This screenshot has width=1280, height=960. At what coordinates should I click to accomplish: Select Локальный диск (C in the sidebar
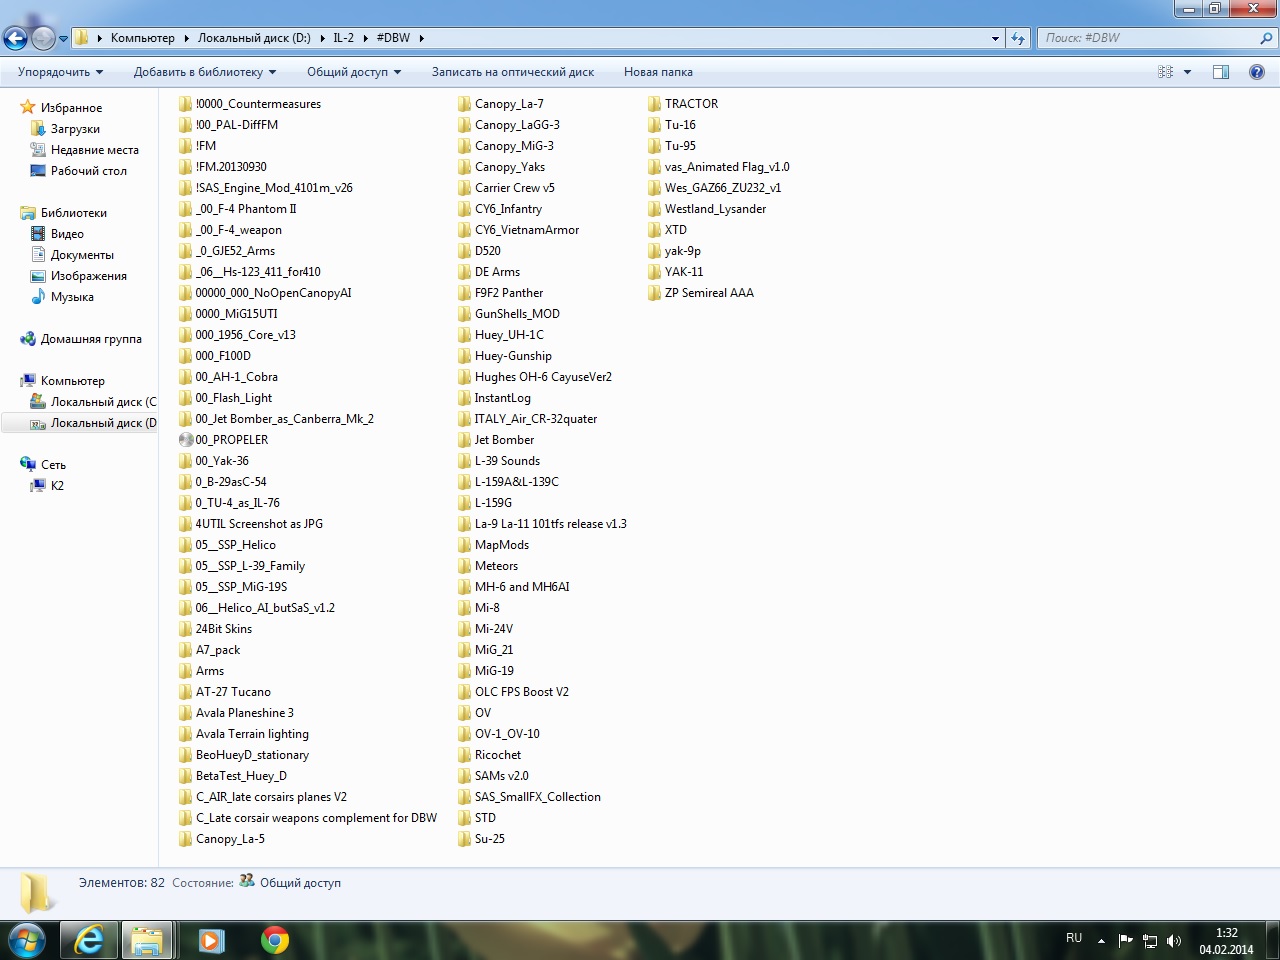click(103, 402)
